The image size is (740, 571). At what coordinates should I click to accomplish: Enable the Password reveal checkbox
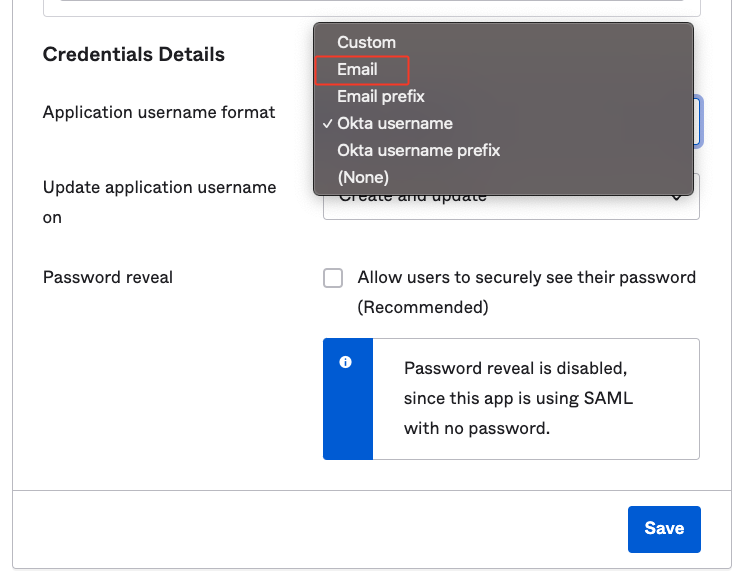(x=333, y=278)
